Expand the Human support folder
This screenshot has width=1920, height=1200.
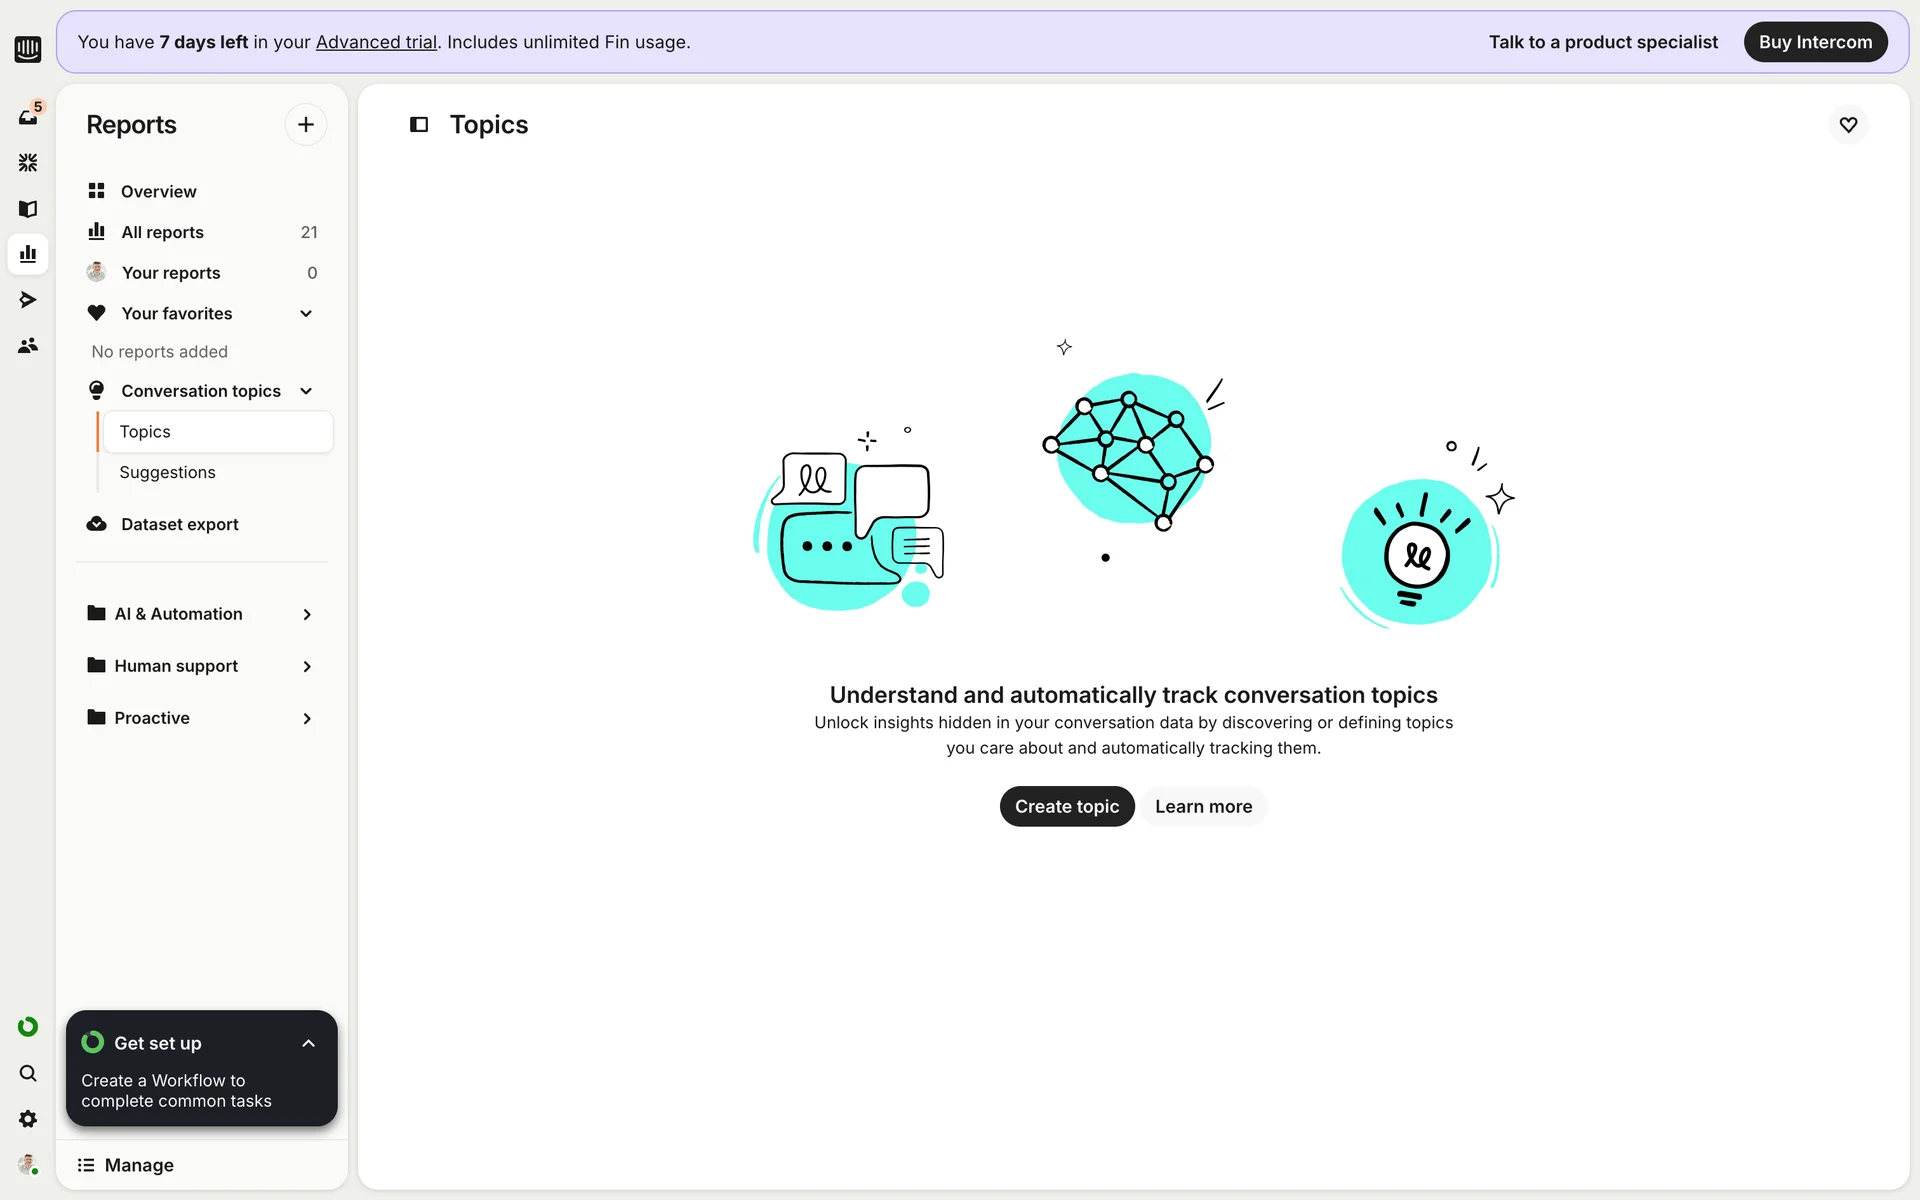[306, 666]
